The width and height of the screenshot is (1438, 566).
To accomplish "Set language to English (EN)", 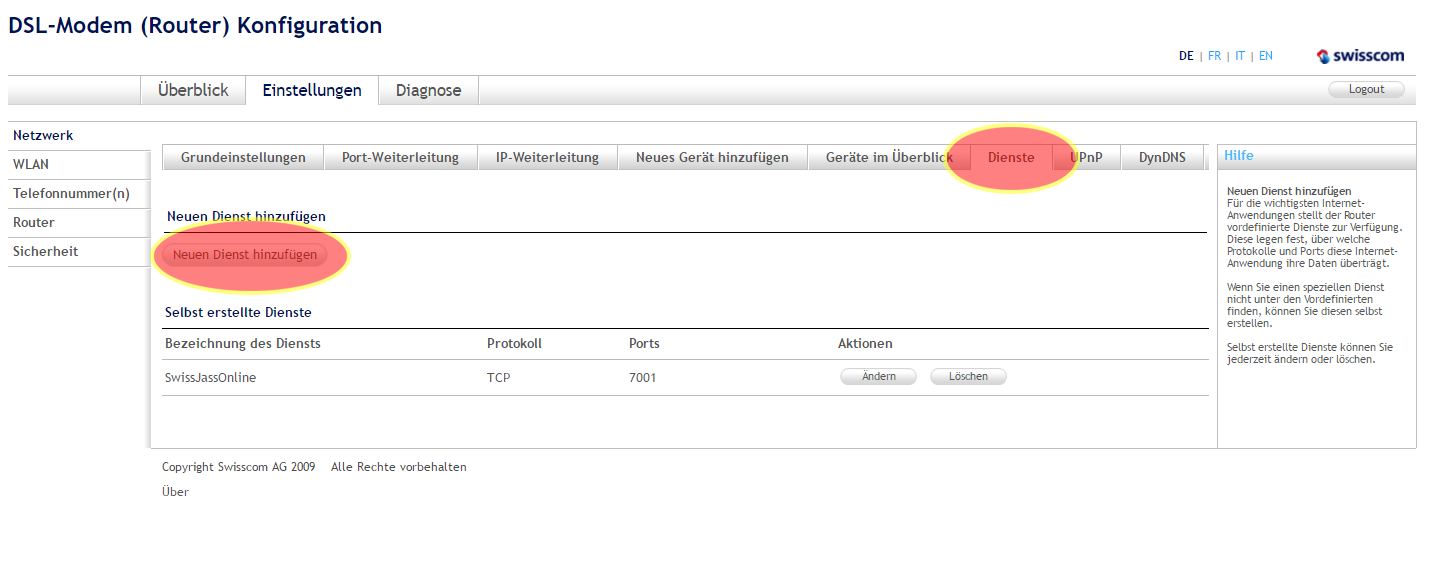I will pos(1266,56).
